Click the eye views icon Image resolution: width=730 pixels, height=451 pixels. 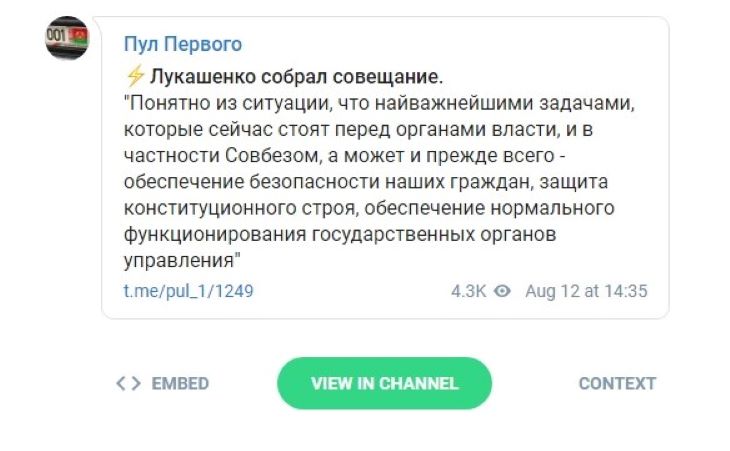pos(503,291)
